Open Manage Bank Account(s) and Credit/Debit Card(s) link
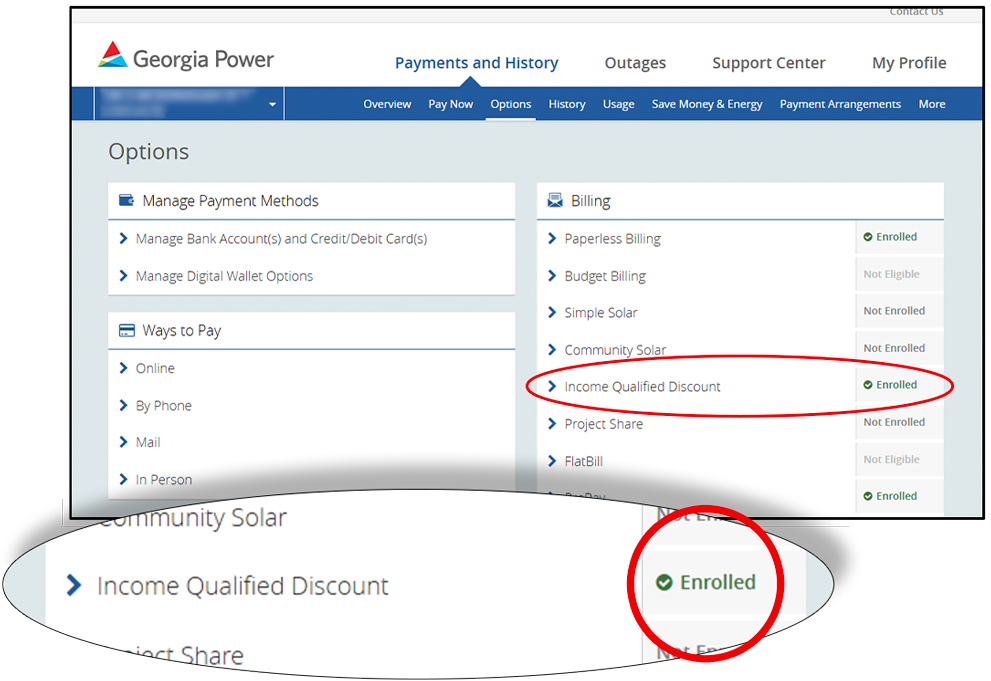Screen dimensions: 991x681 pos(281,239)
